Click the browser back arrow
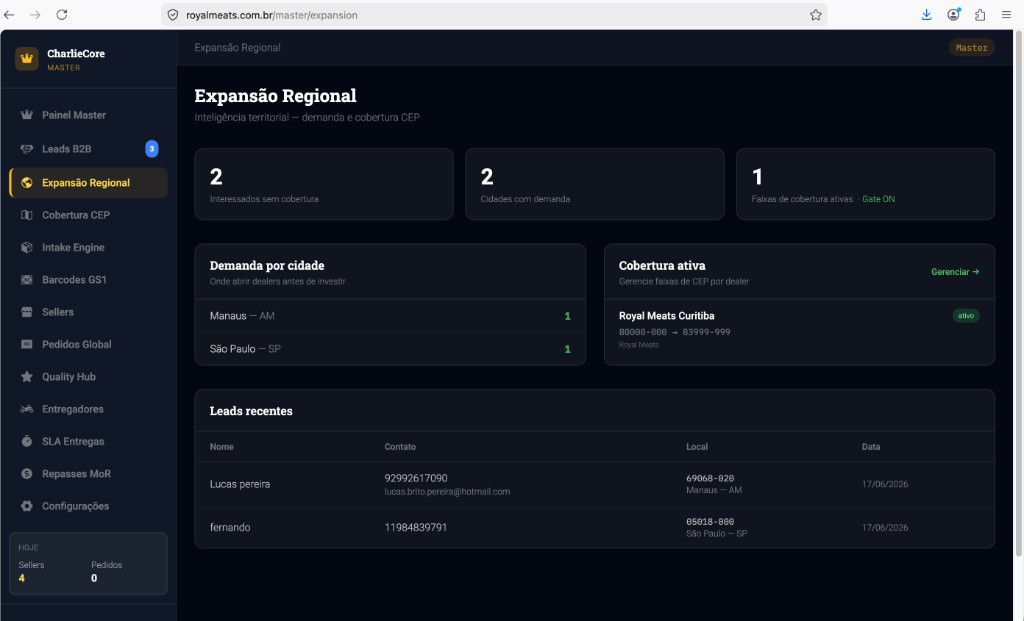1024x621 pixels. 9,14
